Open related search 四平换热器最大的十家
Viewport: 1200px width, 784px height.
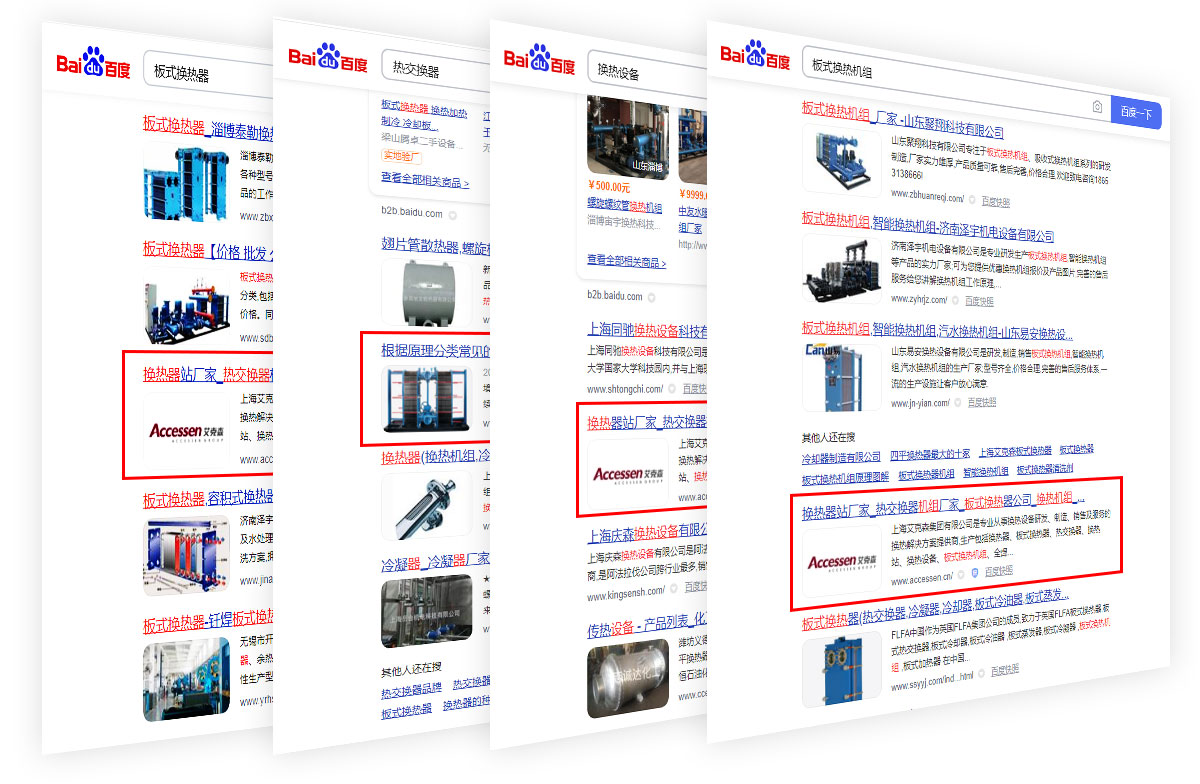click(x=929, y=455)
